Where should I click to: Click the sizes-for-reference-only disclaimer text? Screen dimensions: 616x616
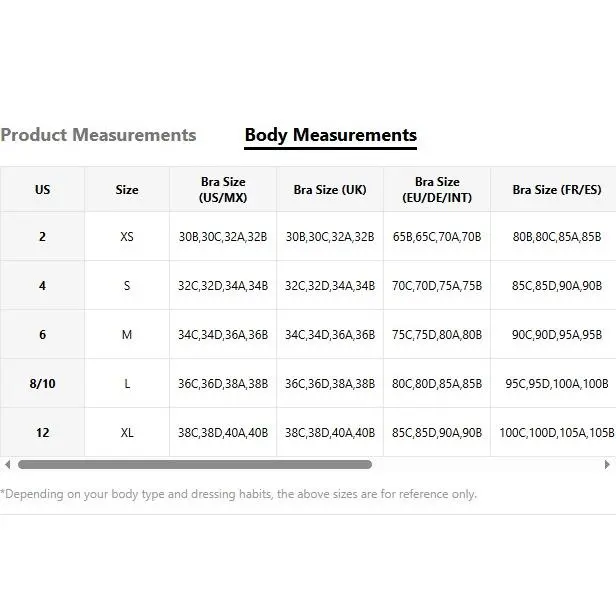point(239,494)
